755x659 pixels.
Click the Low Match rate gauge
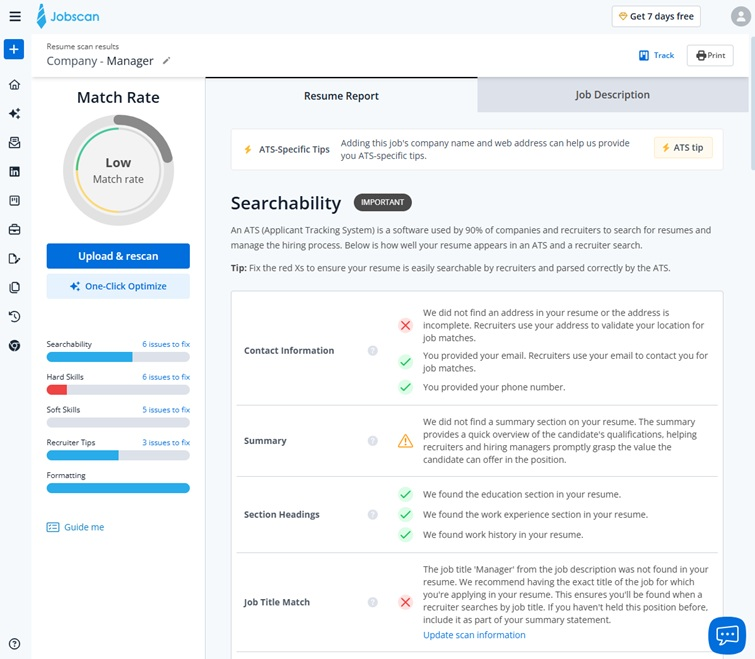(x=118, y=170)
